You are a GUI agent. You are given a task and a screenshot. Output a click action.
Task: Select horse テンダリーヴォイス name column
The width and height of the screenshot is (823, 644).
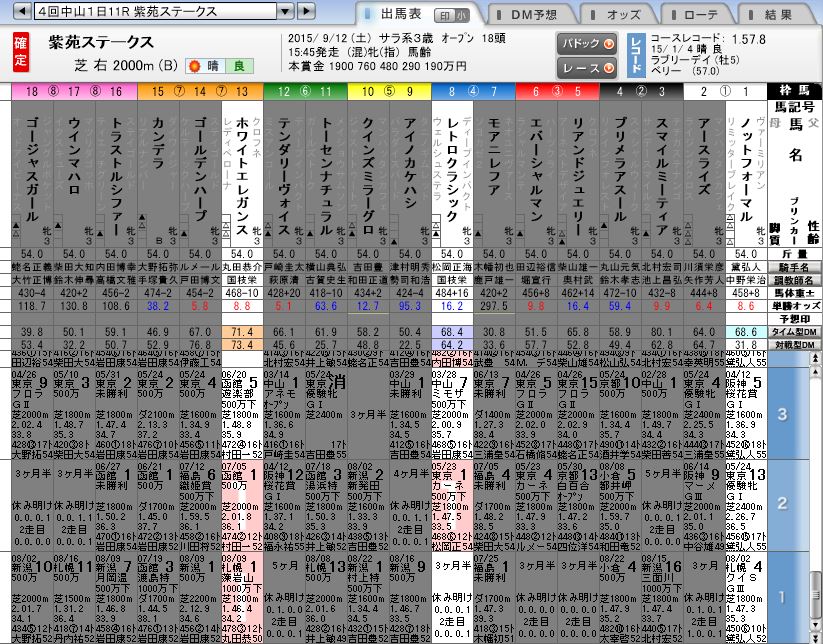pyautogui.click(x=284, y=175)
